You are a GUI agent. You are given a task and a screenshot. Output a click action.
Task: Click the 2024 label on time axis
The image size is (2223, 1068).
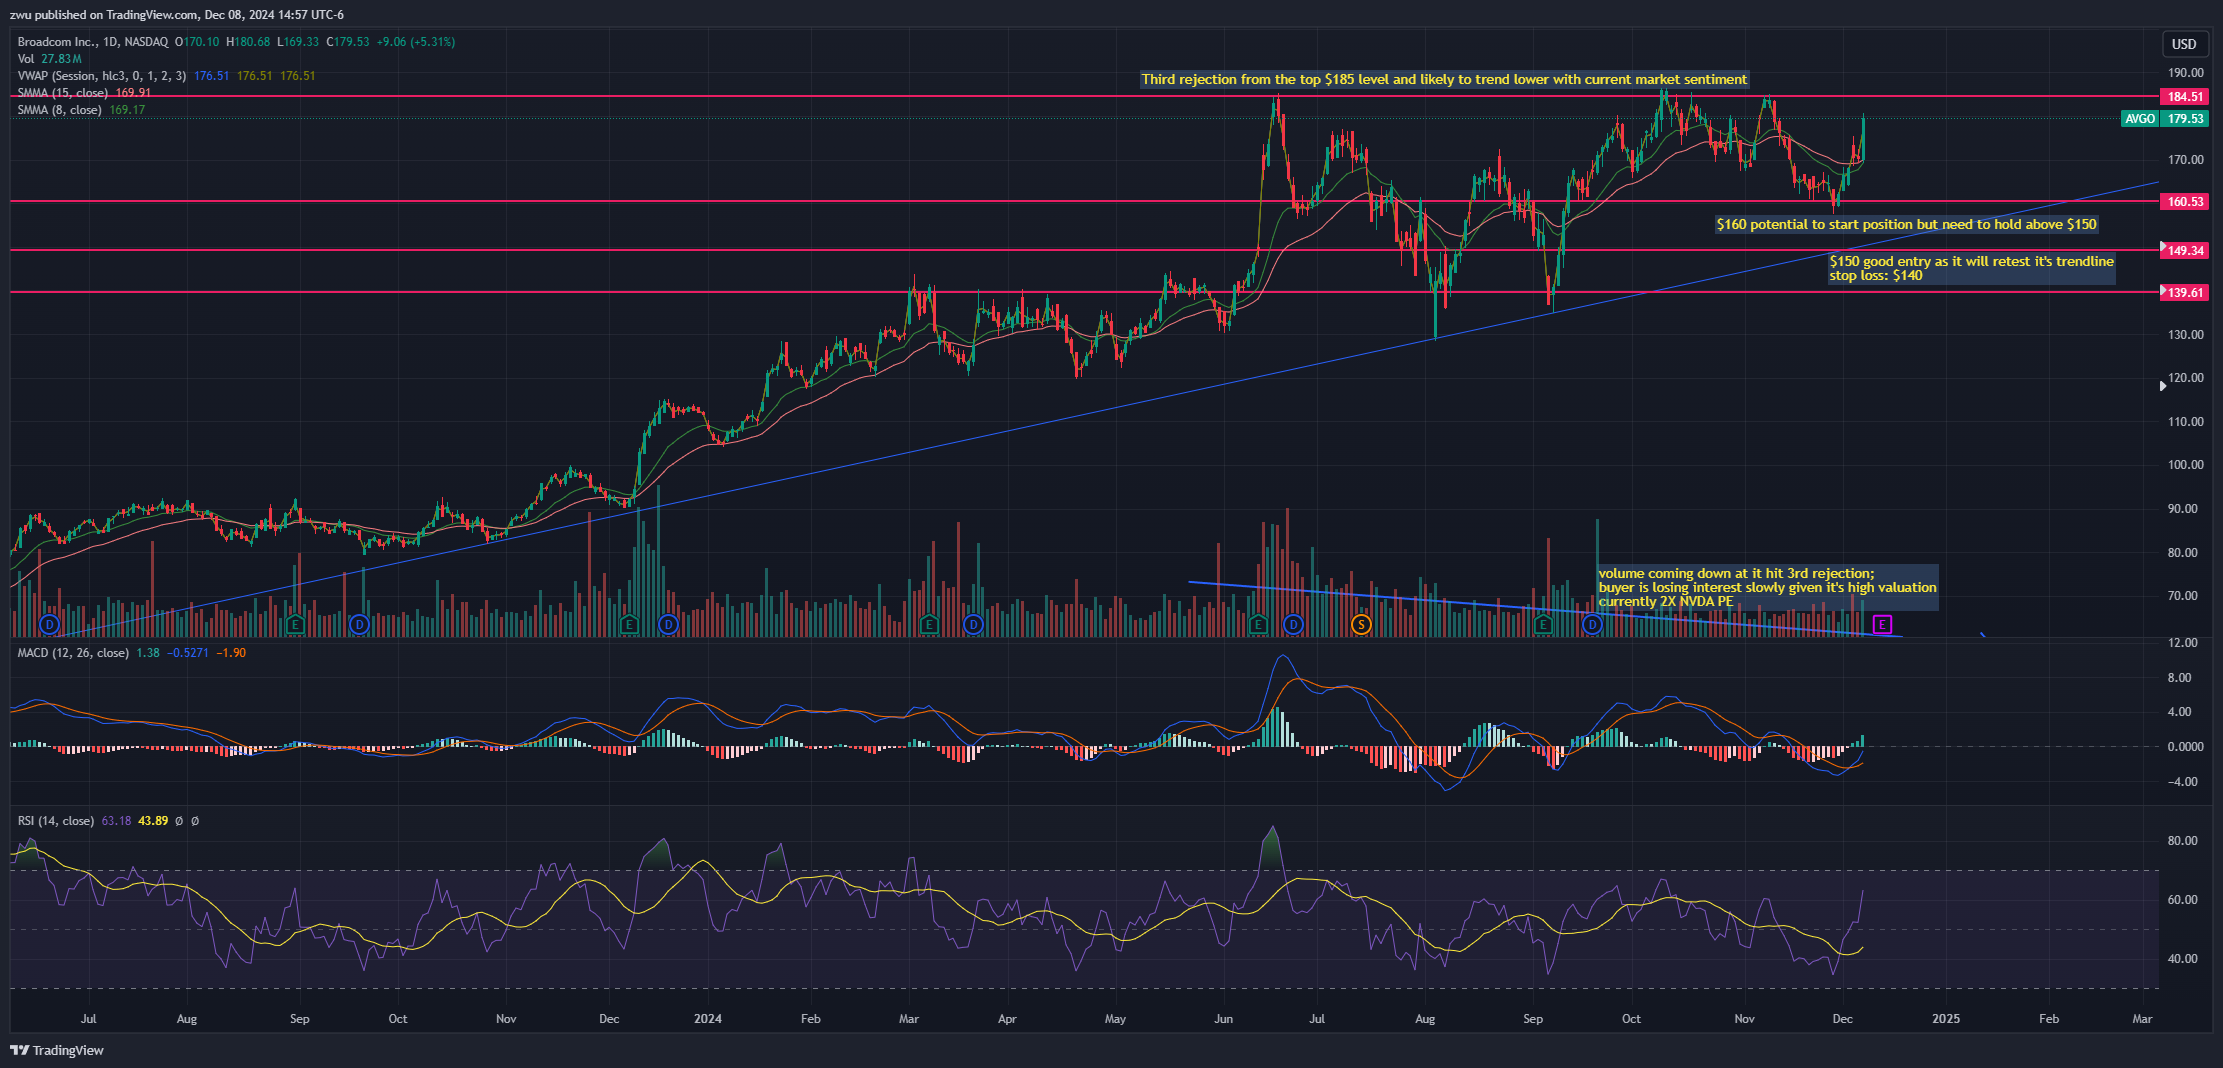[x=708, y=1019]
